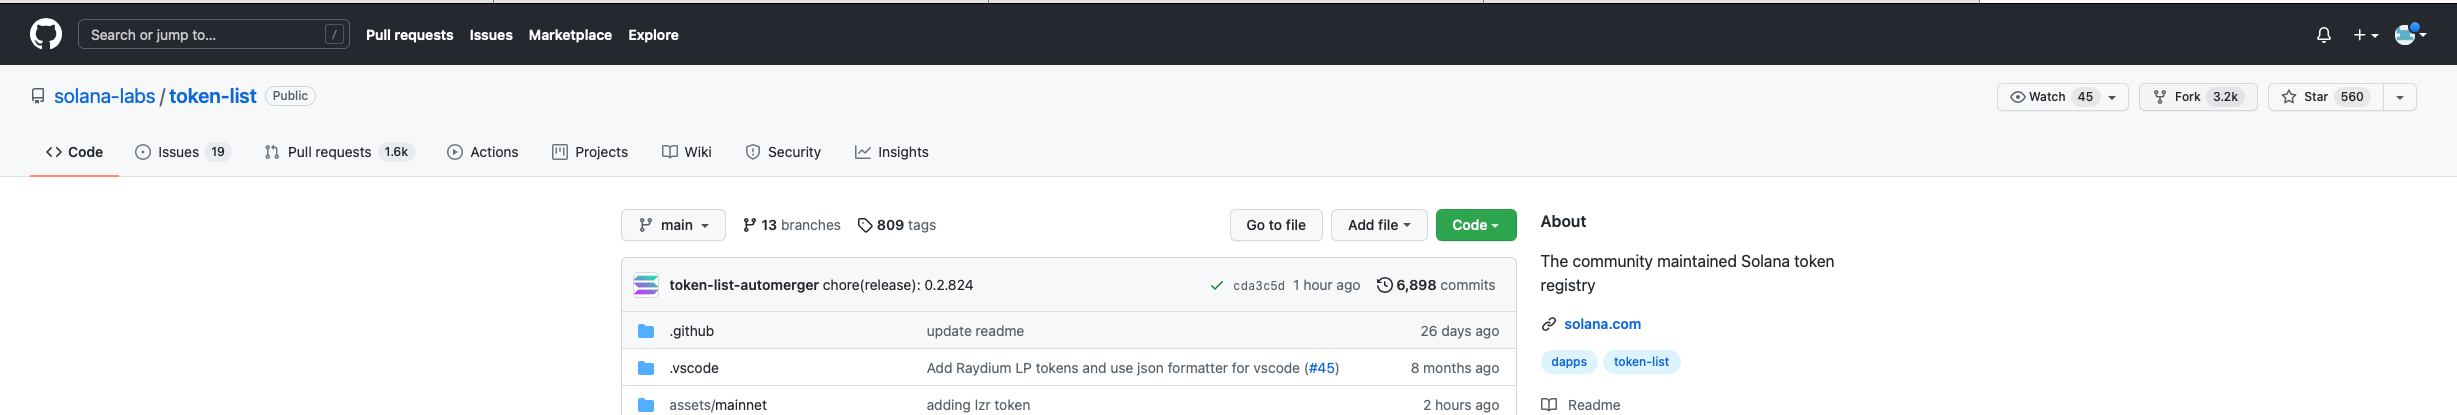Open the Insights tab

point(891,152)
